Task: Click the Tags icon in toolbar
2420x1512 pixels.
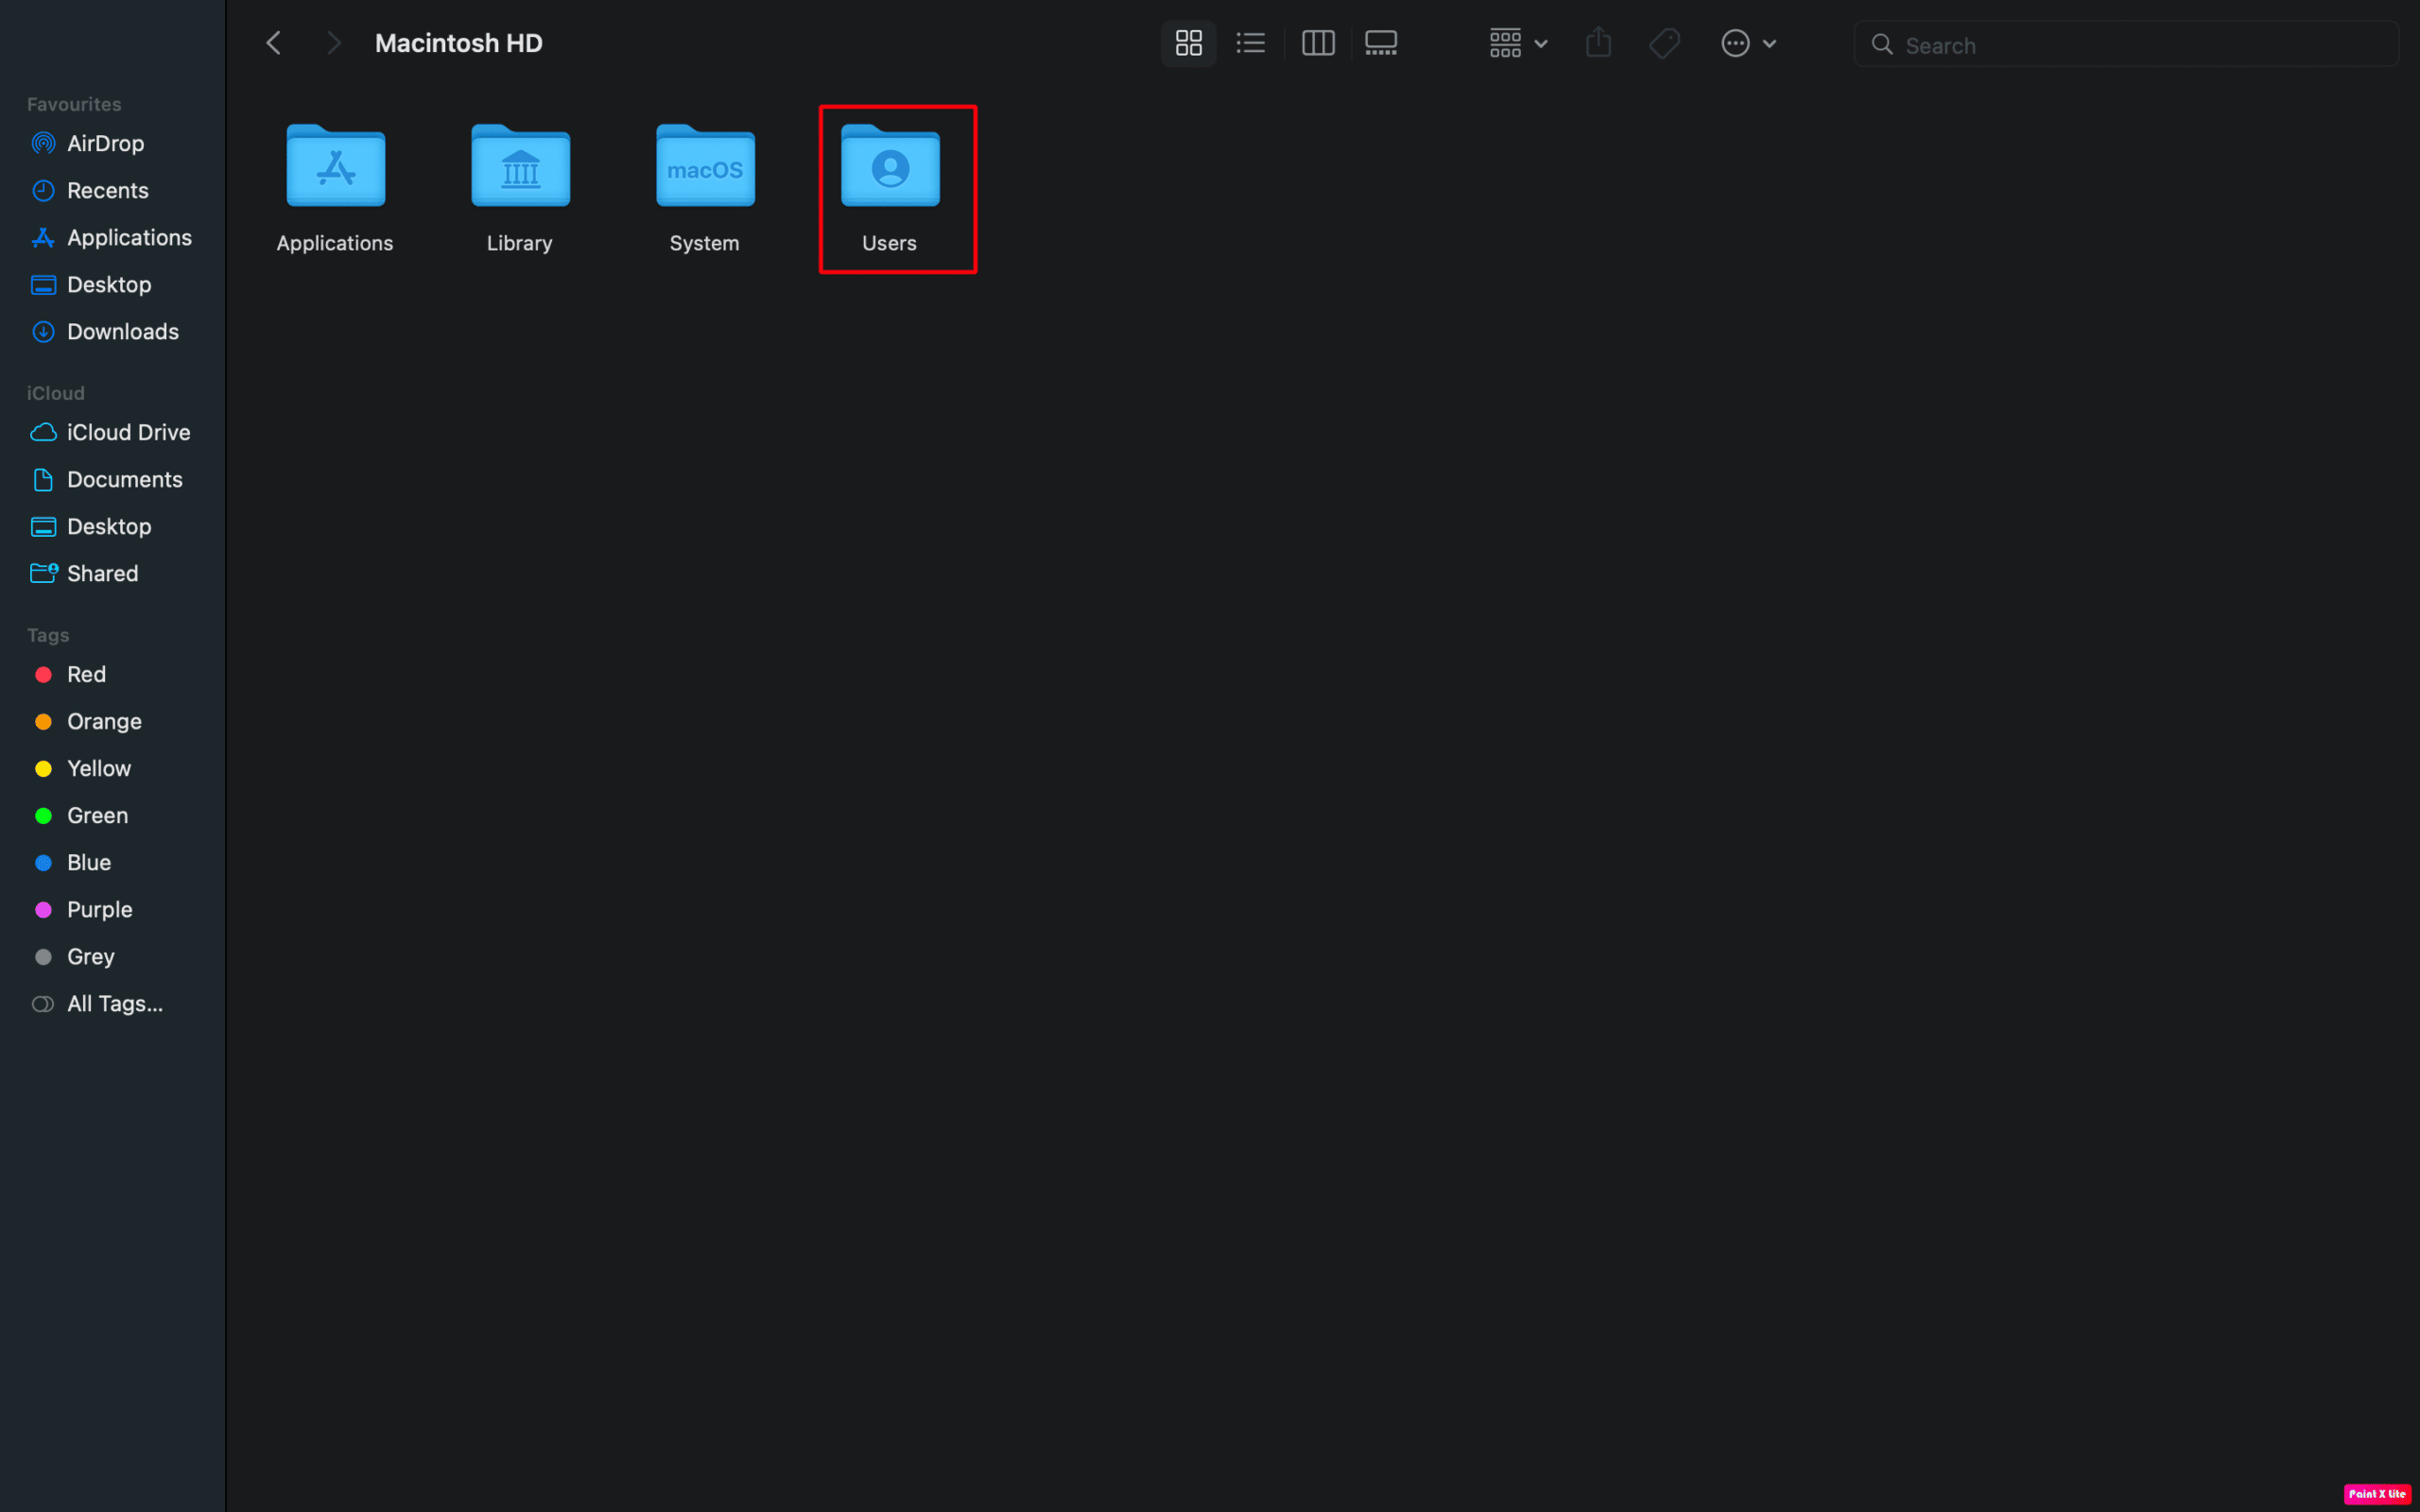Action: point(1666,42)
